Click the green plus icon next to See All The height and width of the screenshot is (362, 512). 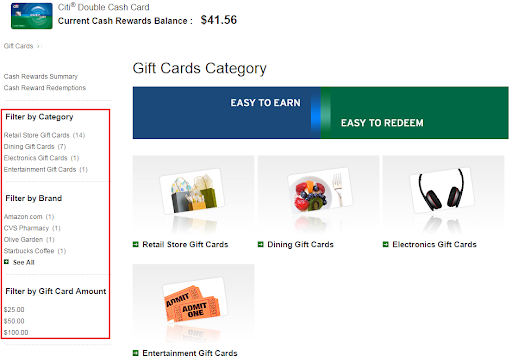tap(6, 262)
